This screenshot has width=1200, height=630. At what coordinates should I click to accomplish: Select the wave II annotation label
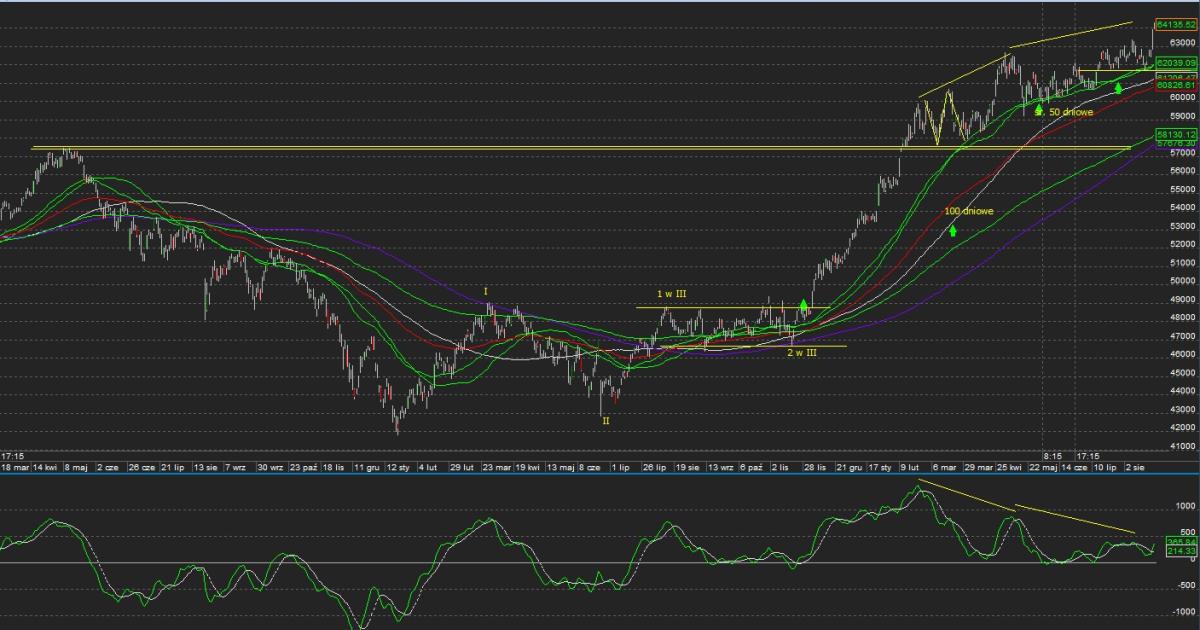[605, 422]
